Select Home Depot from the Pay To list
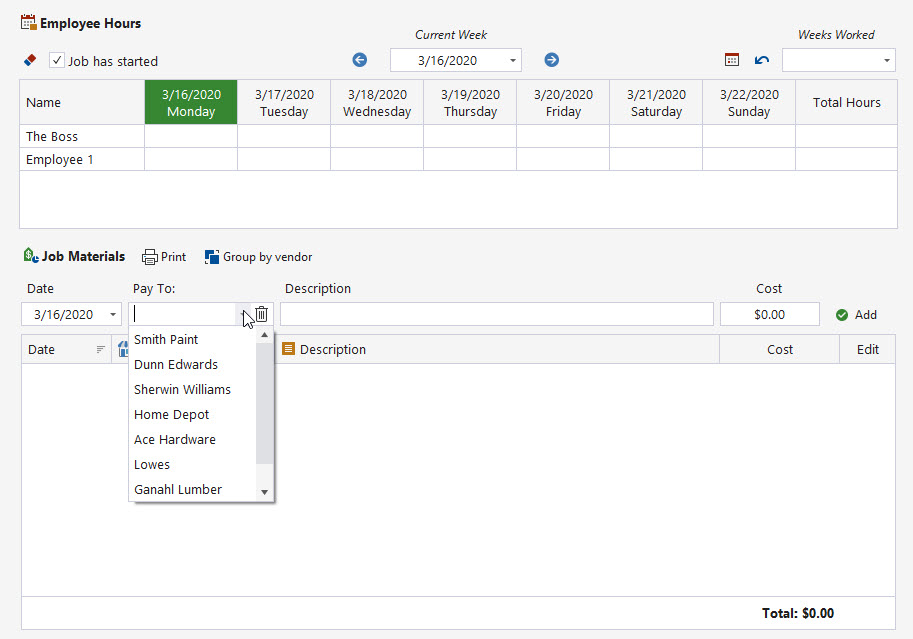 coord(171,414)
